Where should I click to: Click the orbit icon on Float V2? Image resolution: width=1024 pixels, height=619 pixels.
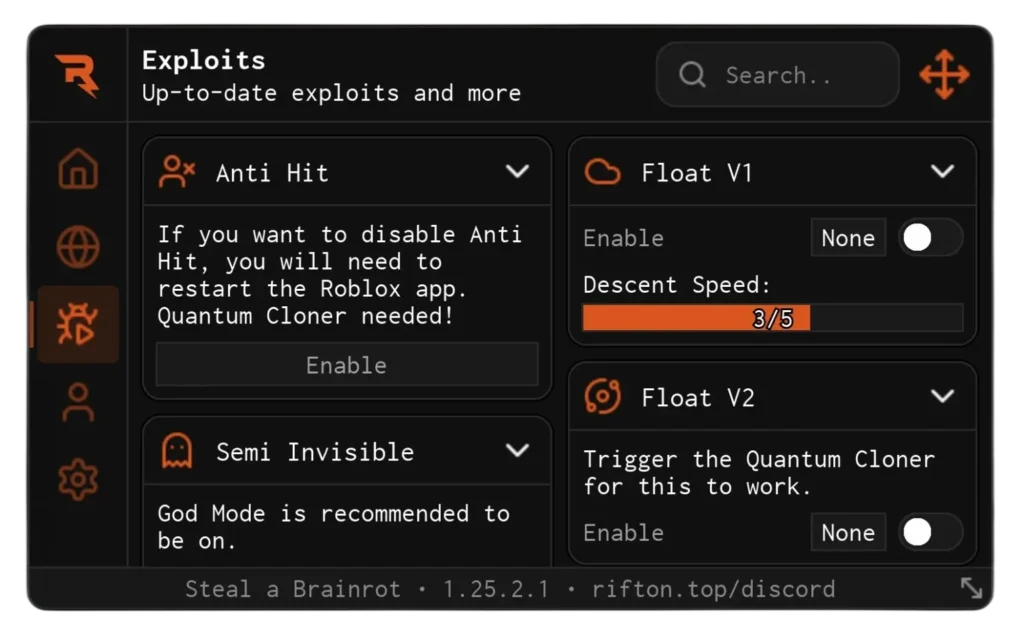(x=602, y=397)
